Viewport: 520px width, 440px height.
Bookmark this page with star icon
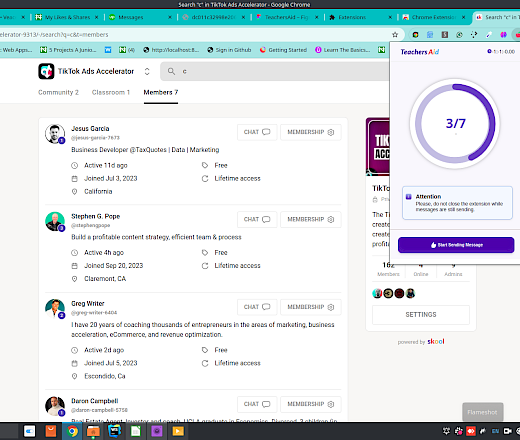(395, 35)
